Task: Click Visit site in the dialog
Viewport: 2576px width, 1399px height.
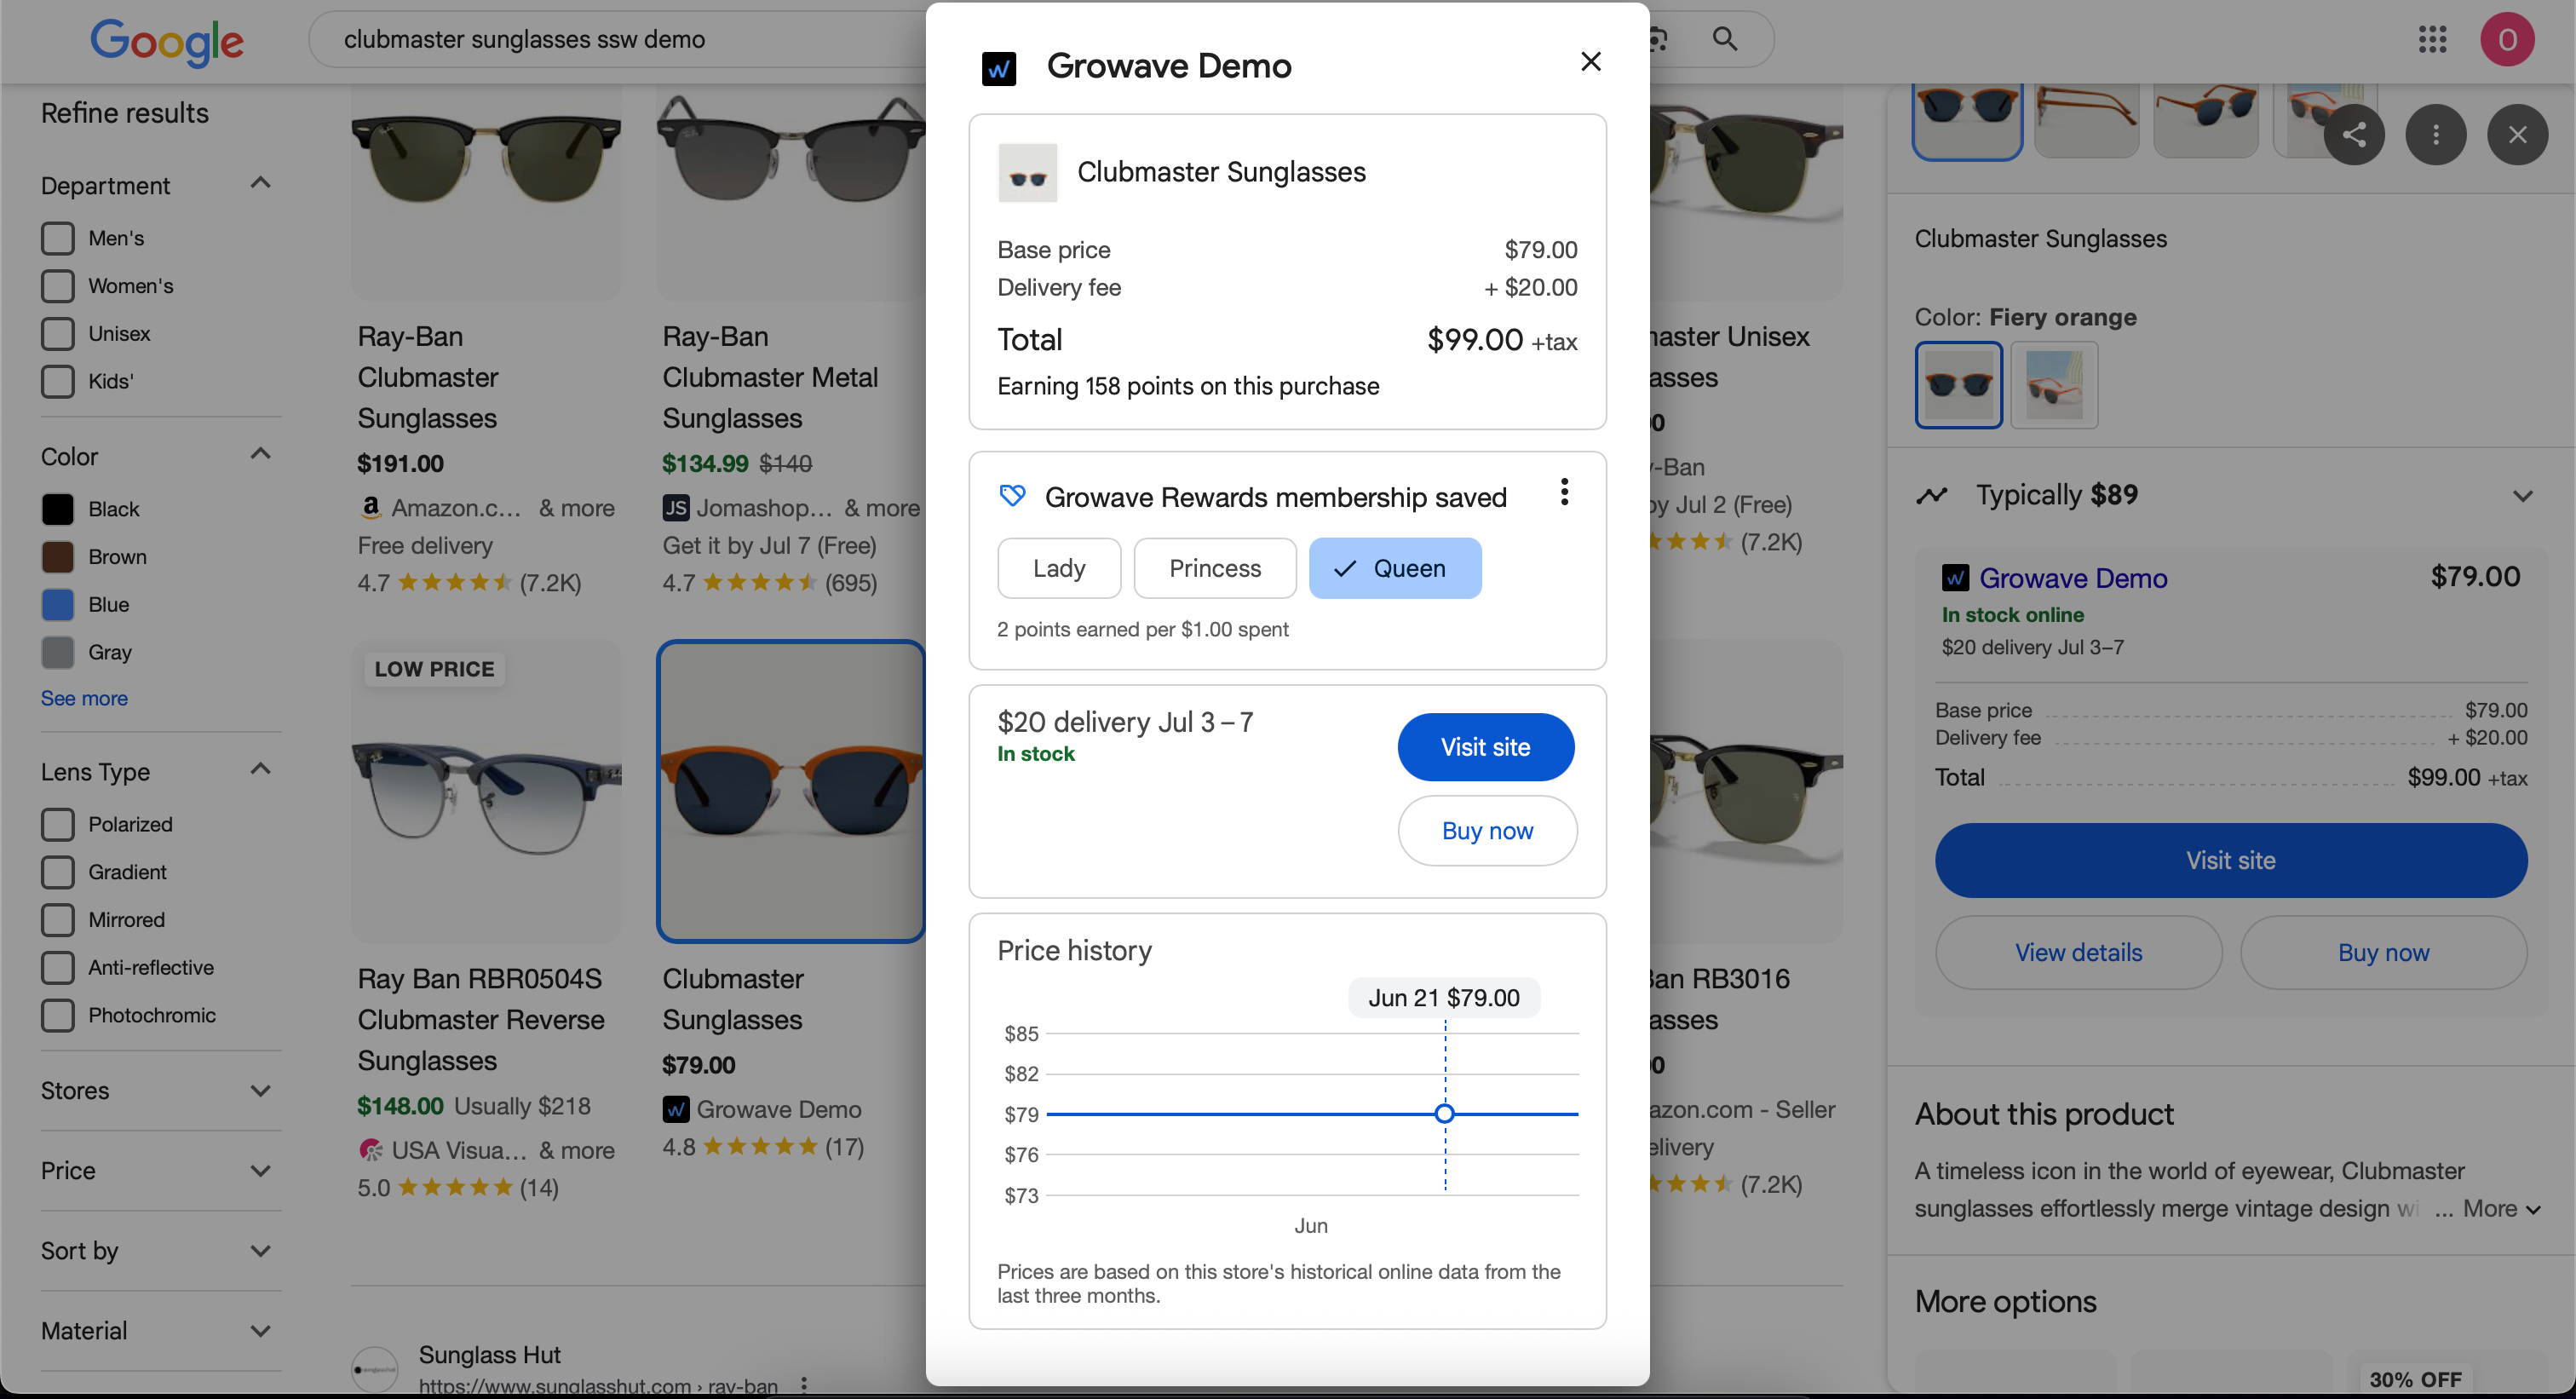Action: [x=1485, y=747]
